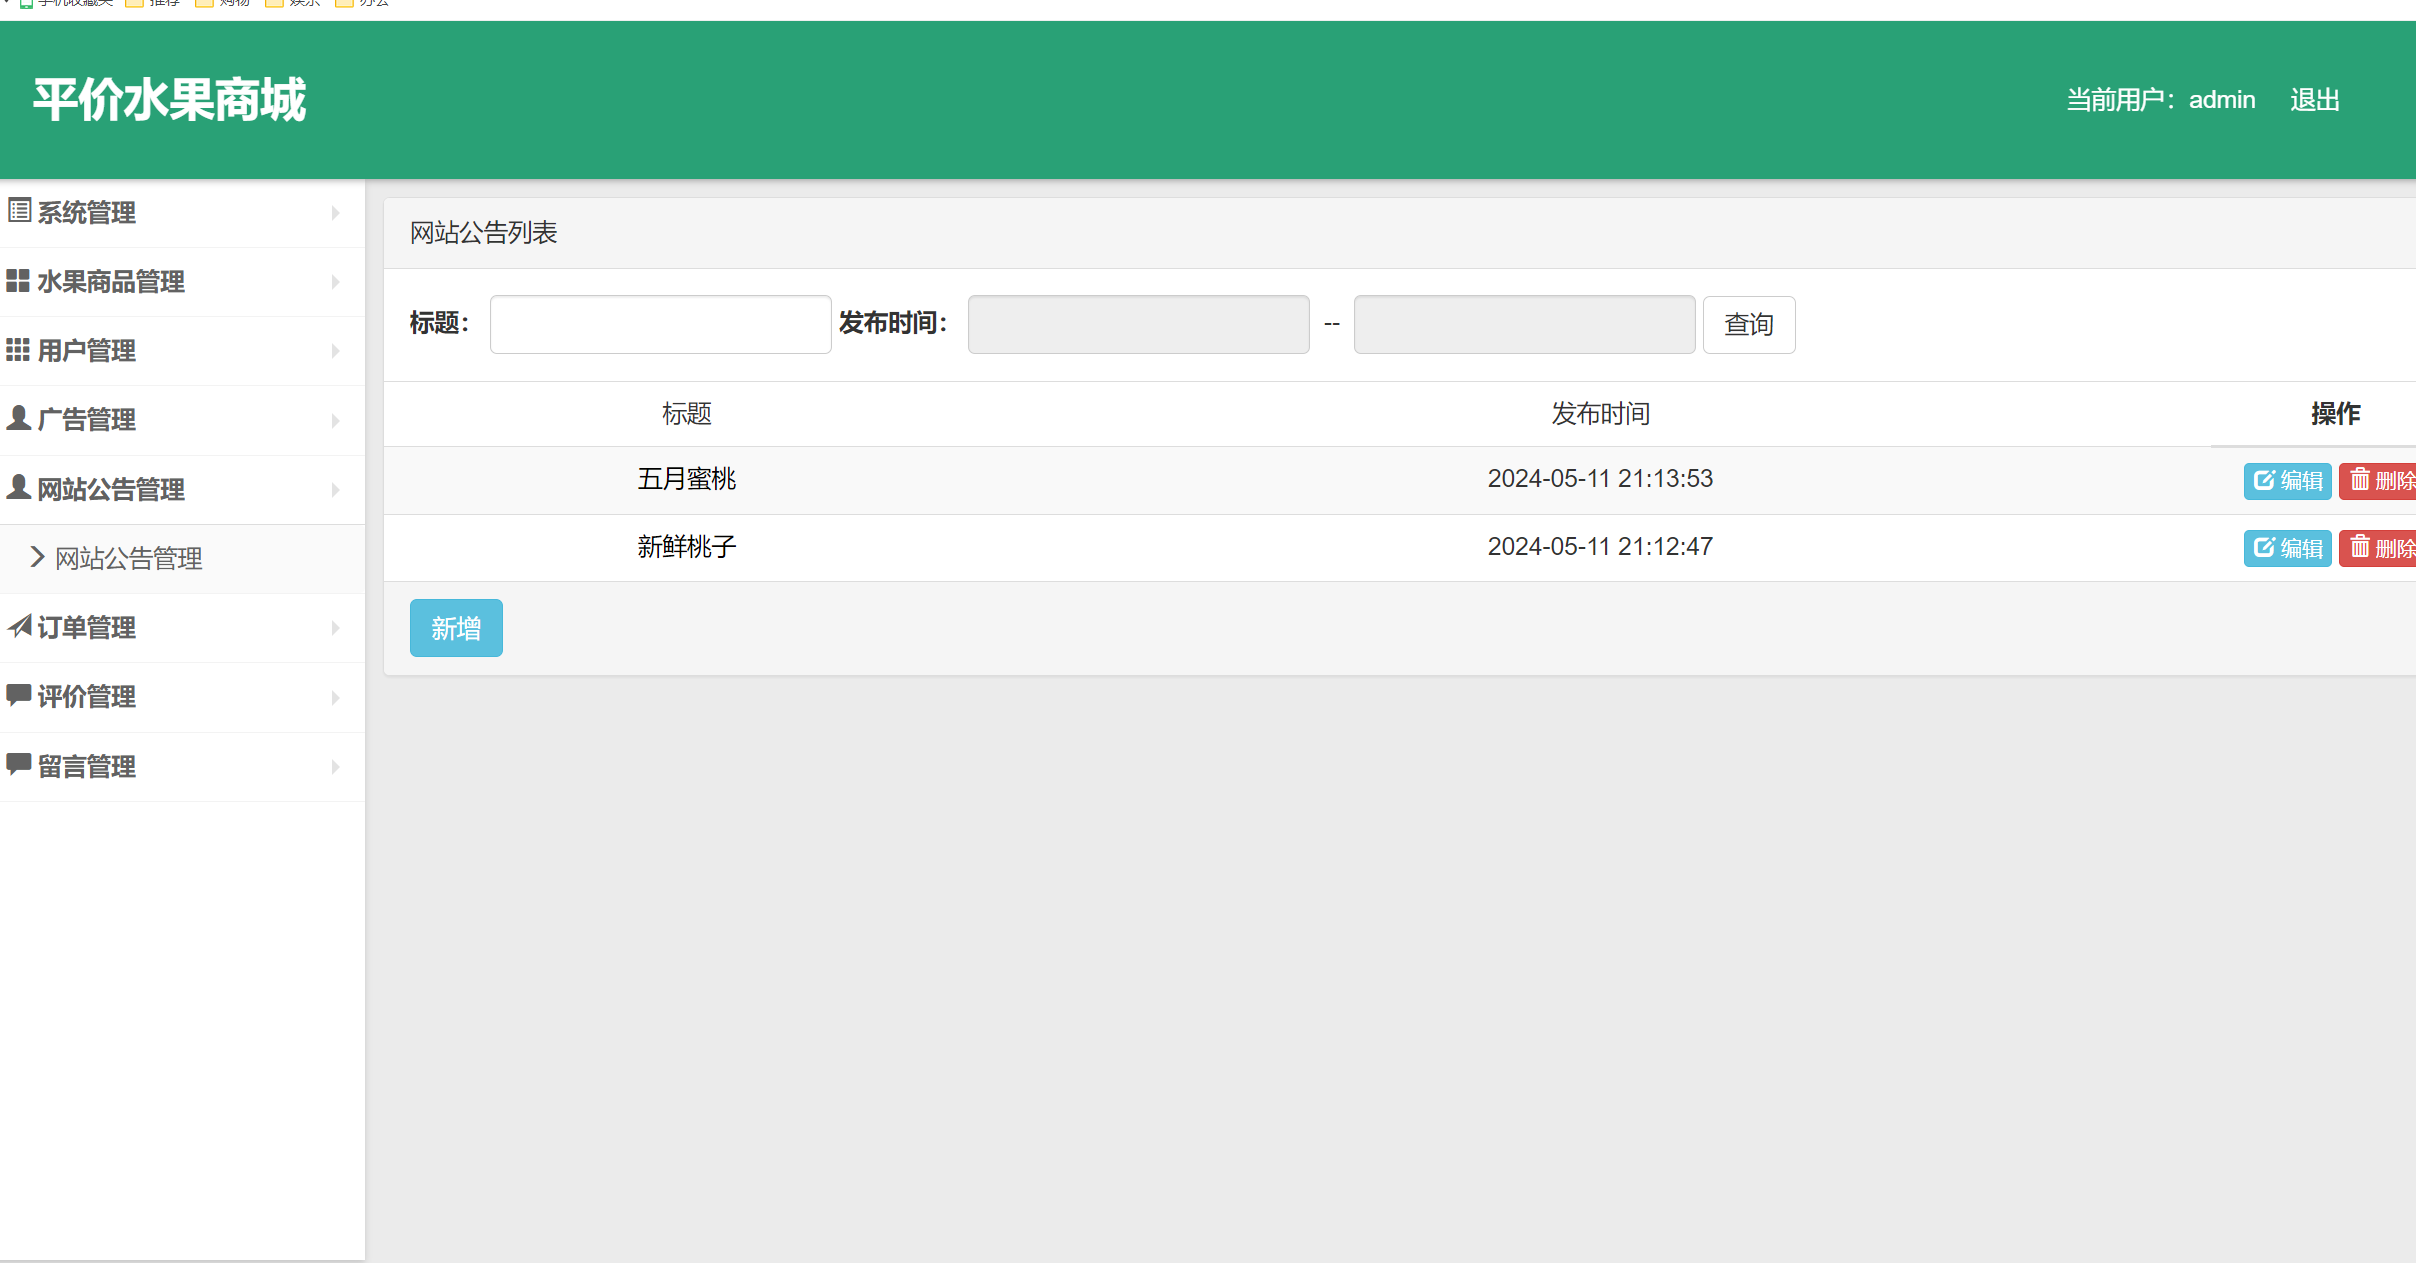Click the comment icon beside 留言管理
This screenshot has width=2416, height=1263.
tap(18, 764)
